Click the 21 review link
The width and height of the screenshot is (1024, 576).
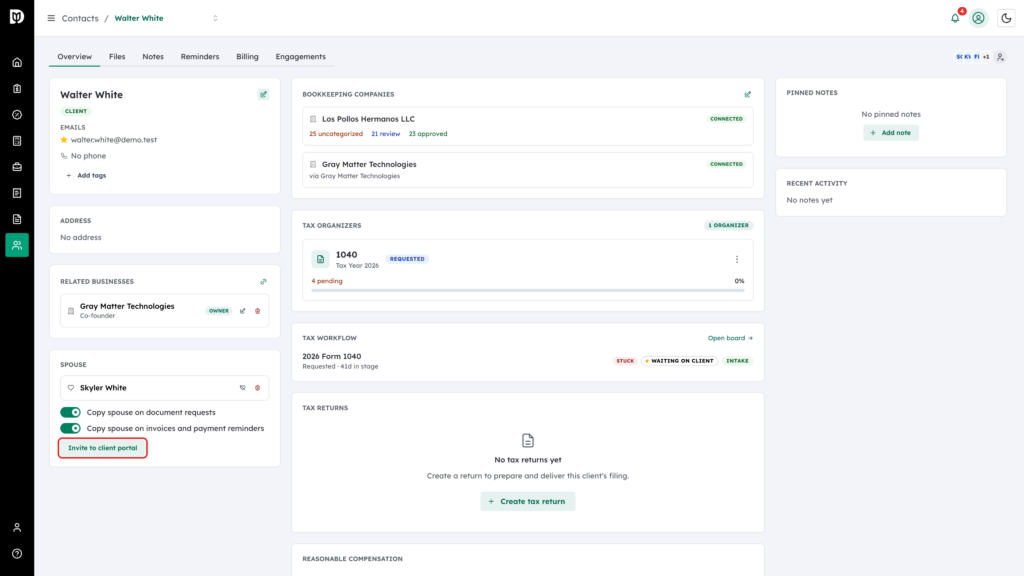pyautogui.click(x=385, y=134)
